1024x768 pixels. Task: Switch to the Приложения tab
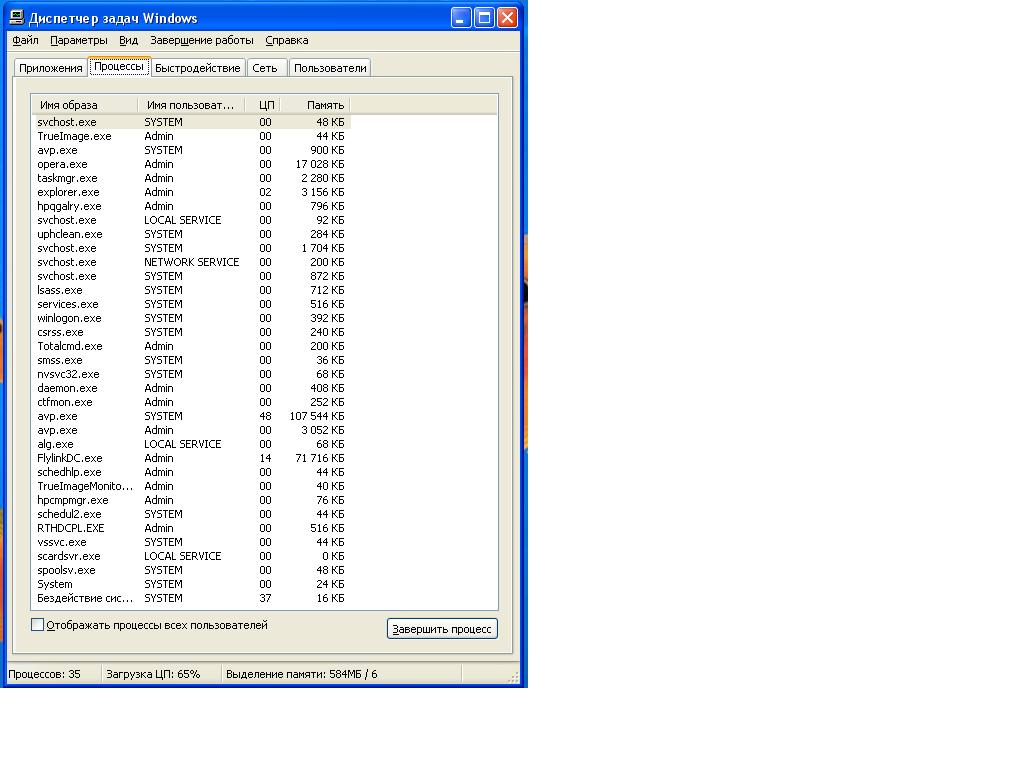coord(50,68)
